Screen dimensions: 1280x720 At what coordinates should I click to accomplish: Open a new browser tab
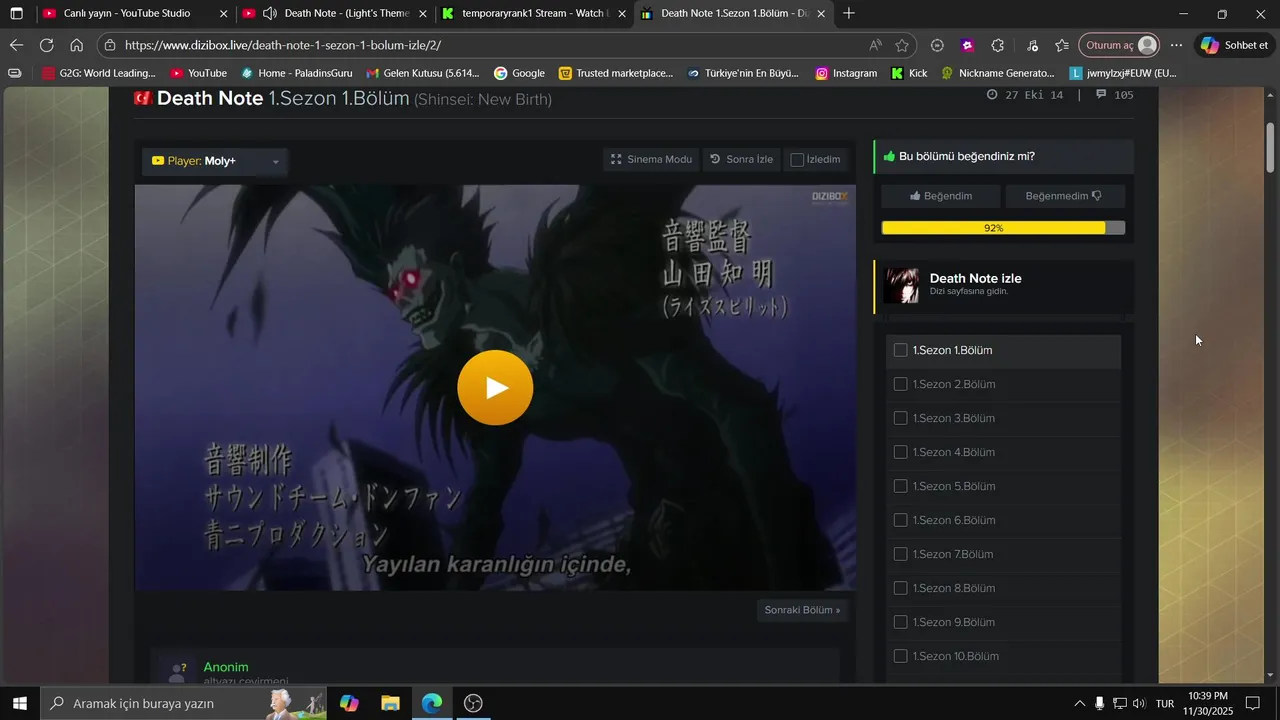click(849, 14)
